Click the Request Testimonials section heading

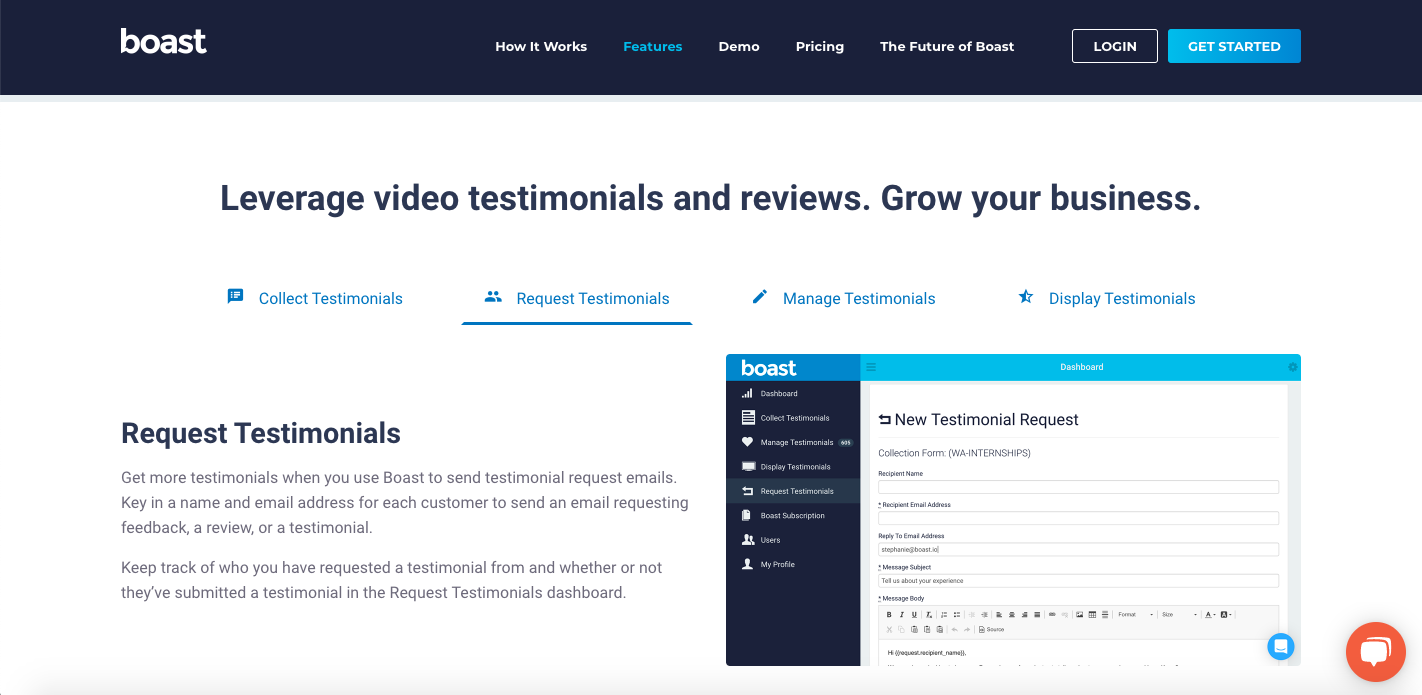tap(261, 433)
